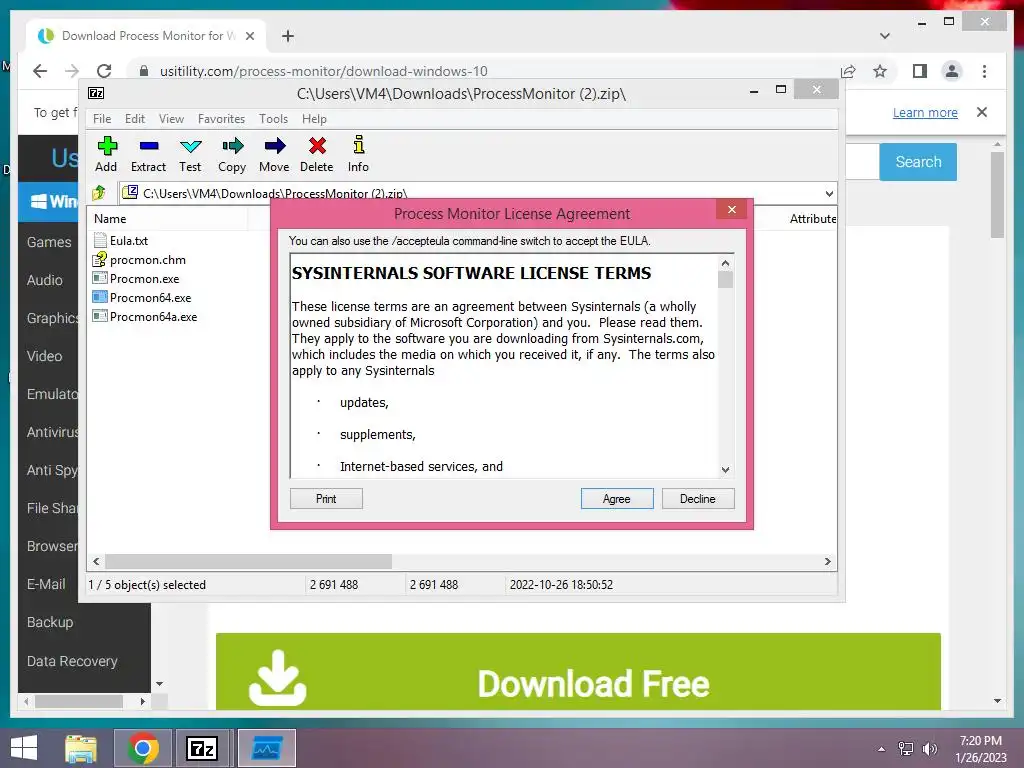Open the View menu in 7-Zip

pos(171,119)
